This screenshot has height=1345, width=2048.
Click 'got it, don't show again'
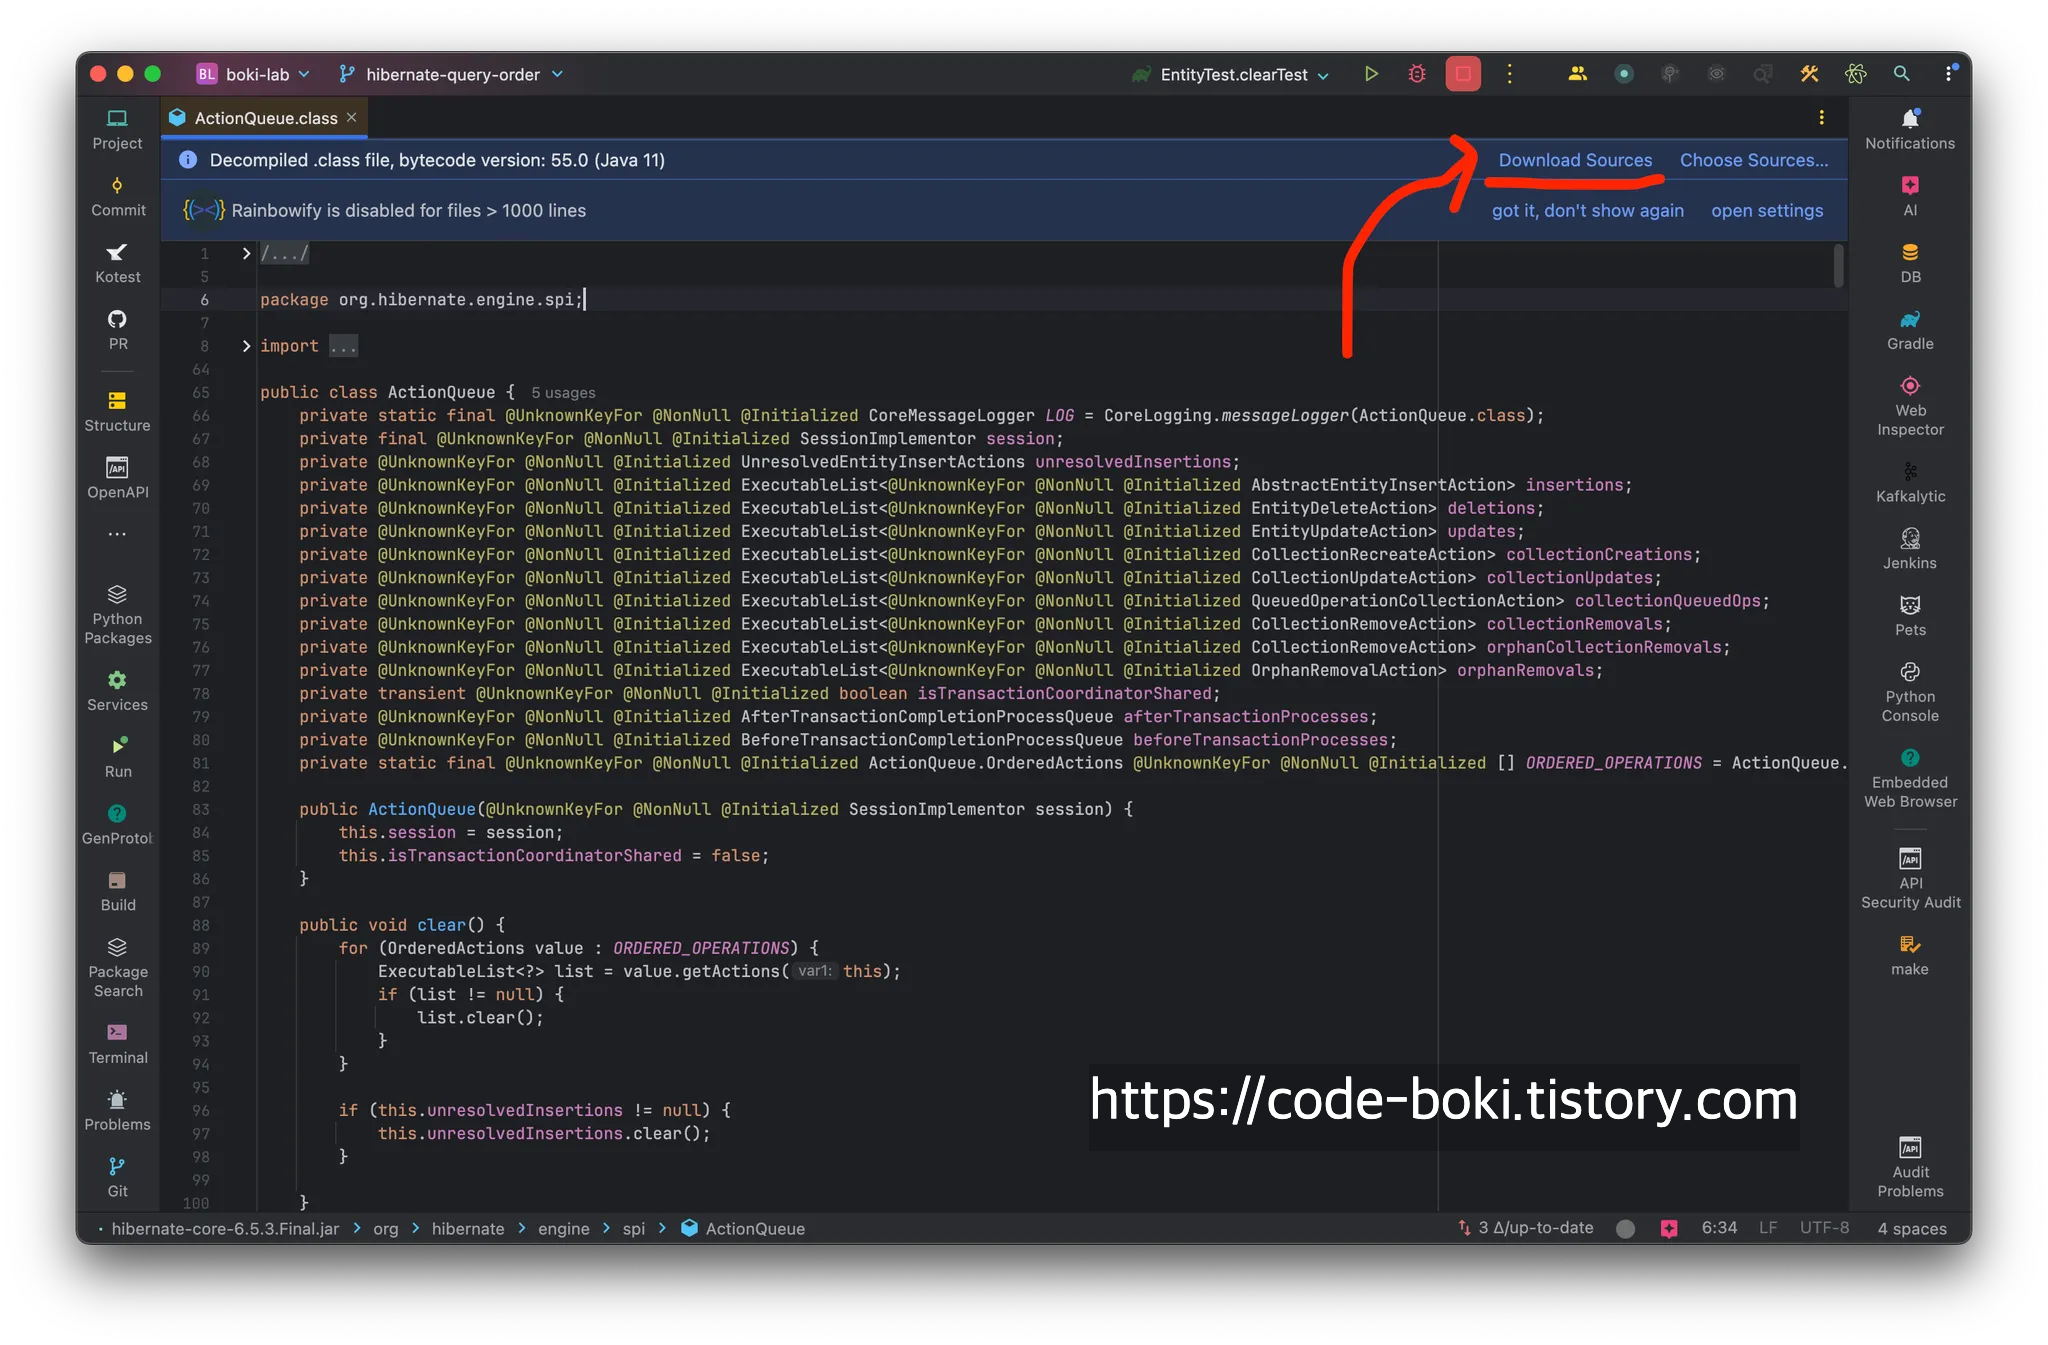coord(1587,211)
